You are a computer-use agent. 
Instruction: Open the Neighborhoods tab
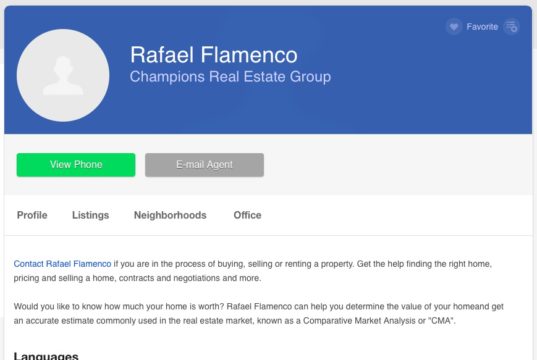[170, 215]
